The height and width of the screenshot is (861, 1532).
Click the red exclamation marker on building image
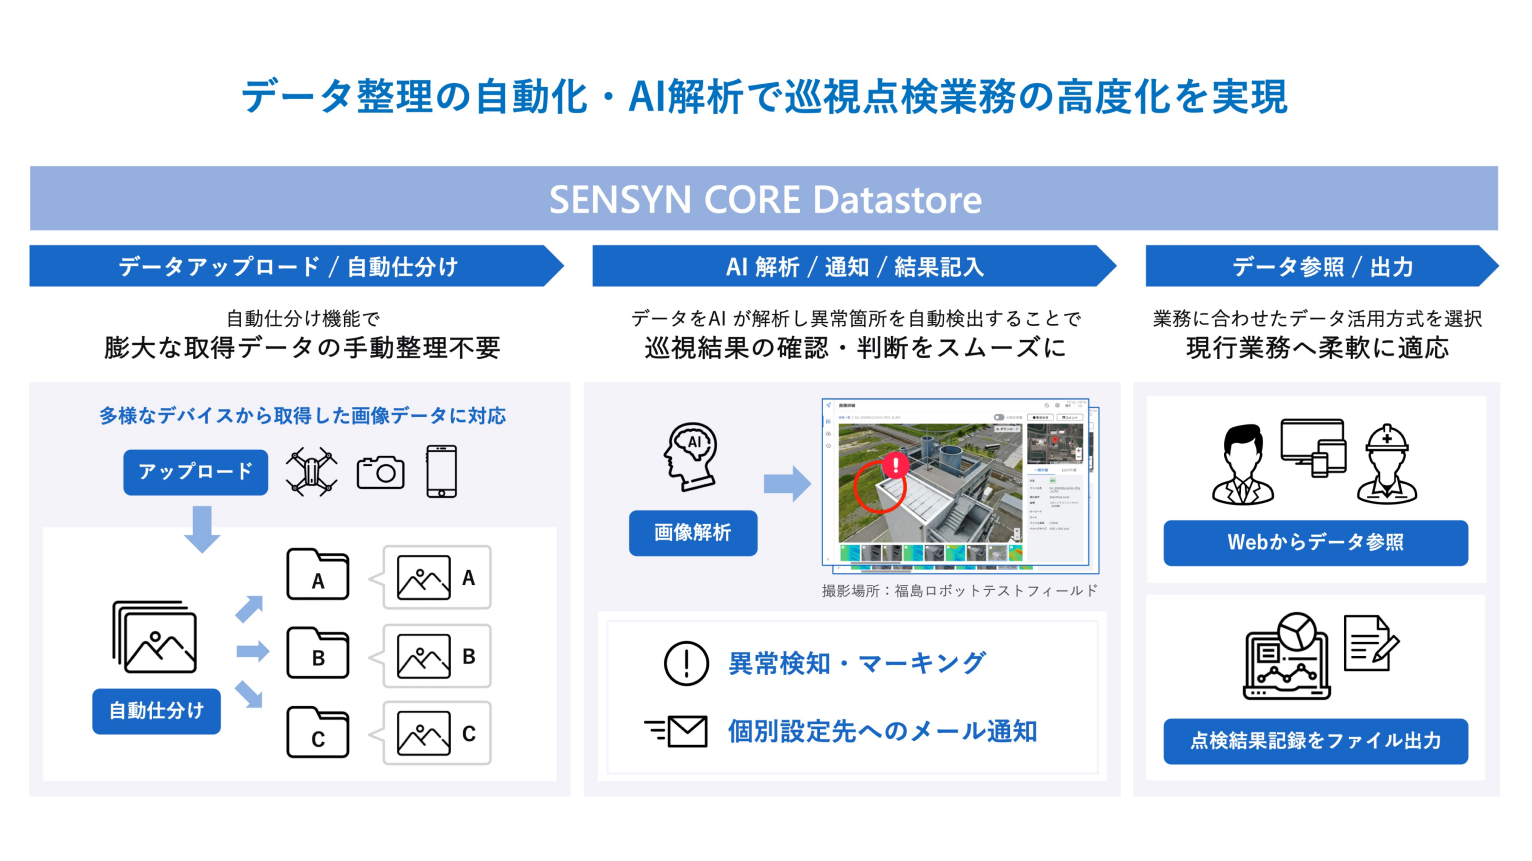pos(895,464)
